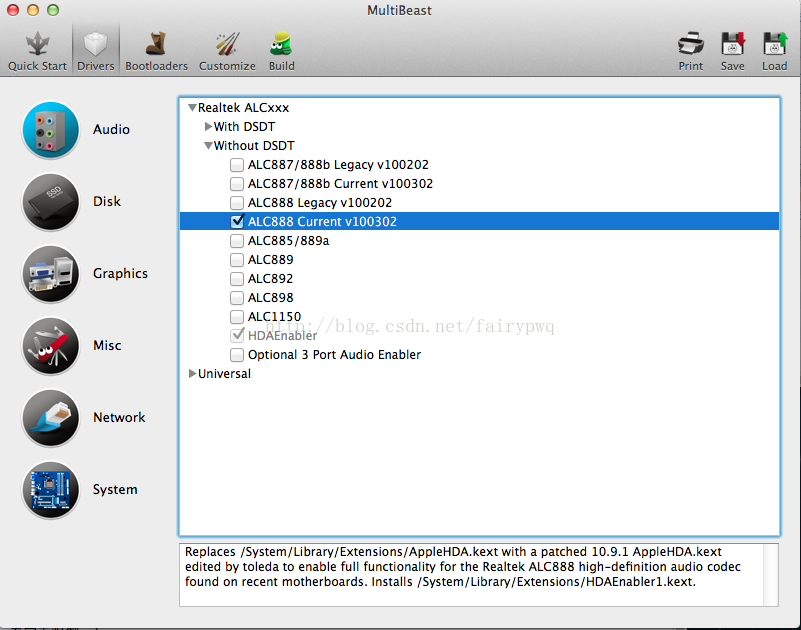Screen dimensions: 801x630
Task: Tick the ALC885/889a checkbox
Action: tap(237, 241)
